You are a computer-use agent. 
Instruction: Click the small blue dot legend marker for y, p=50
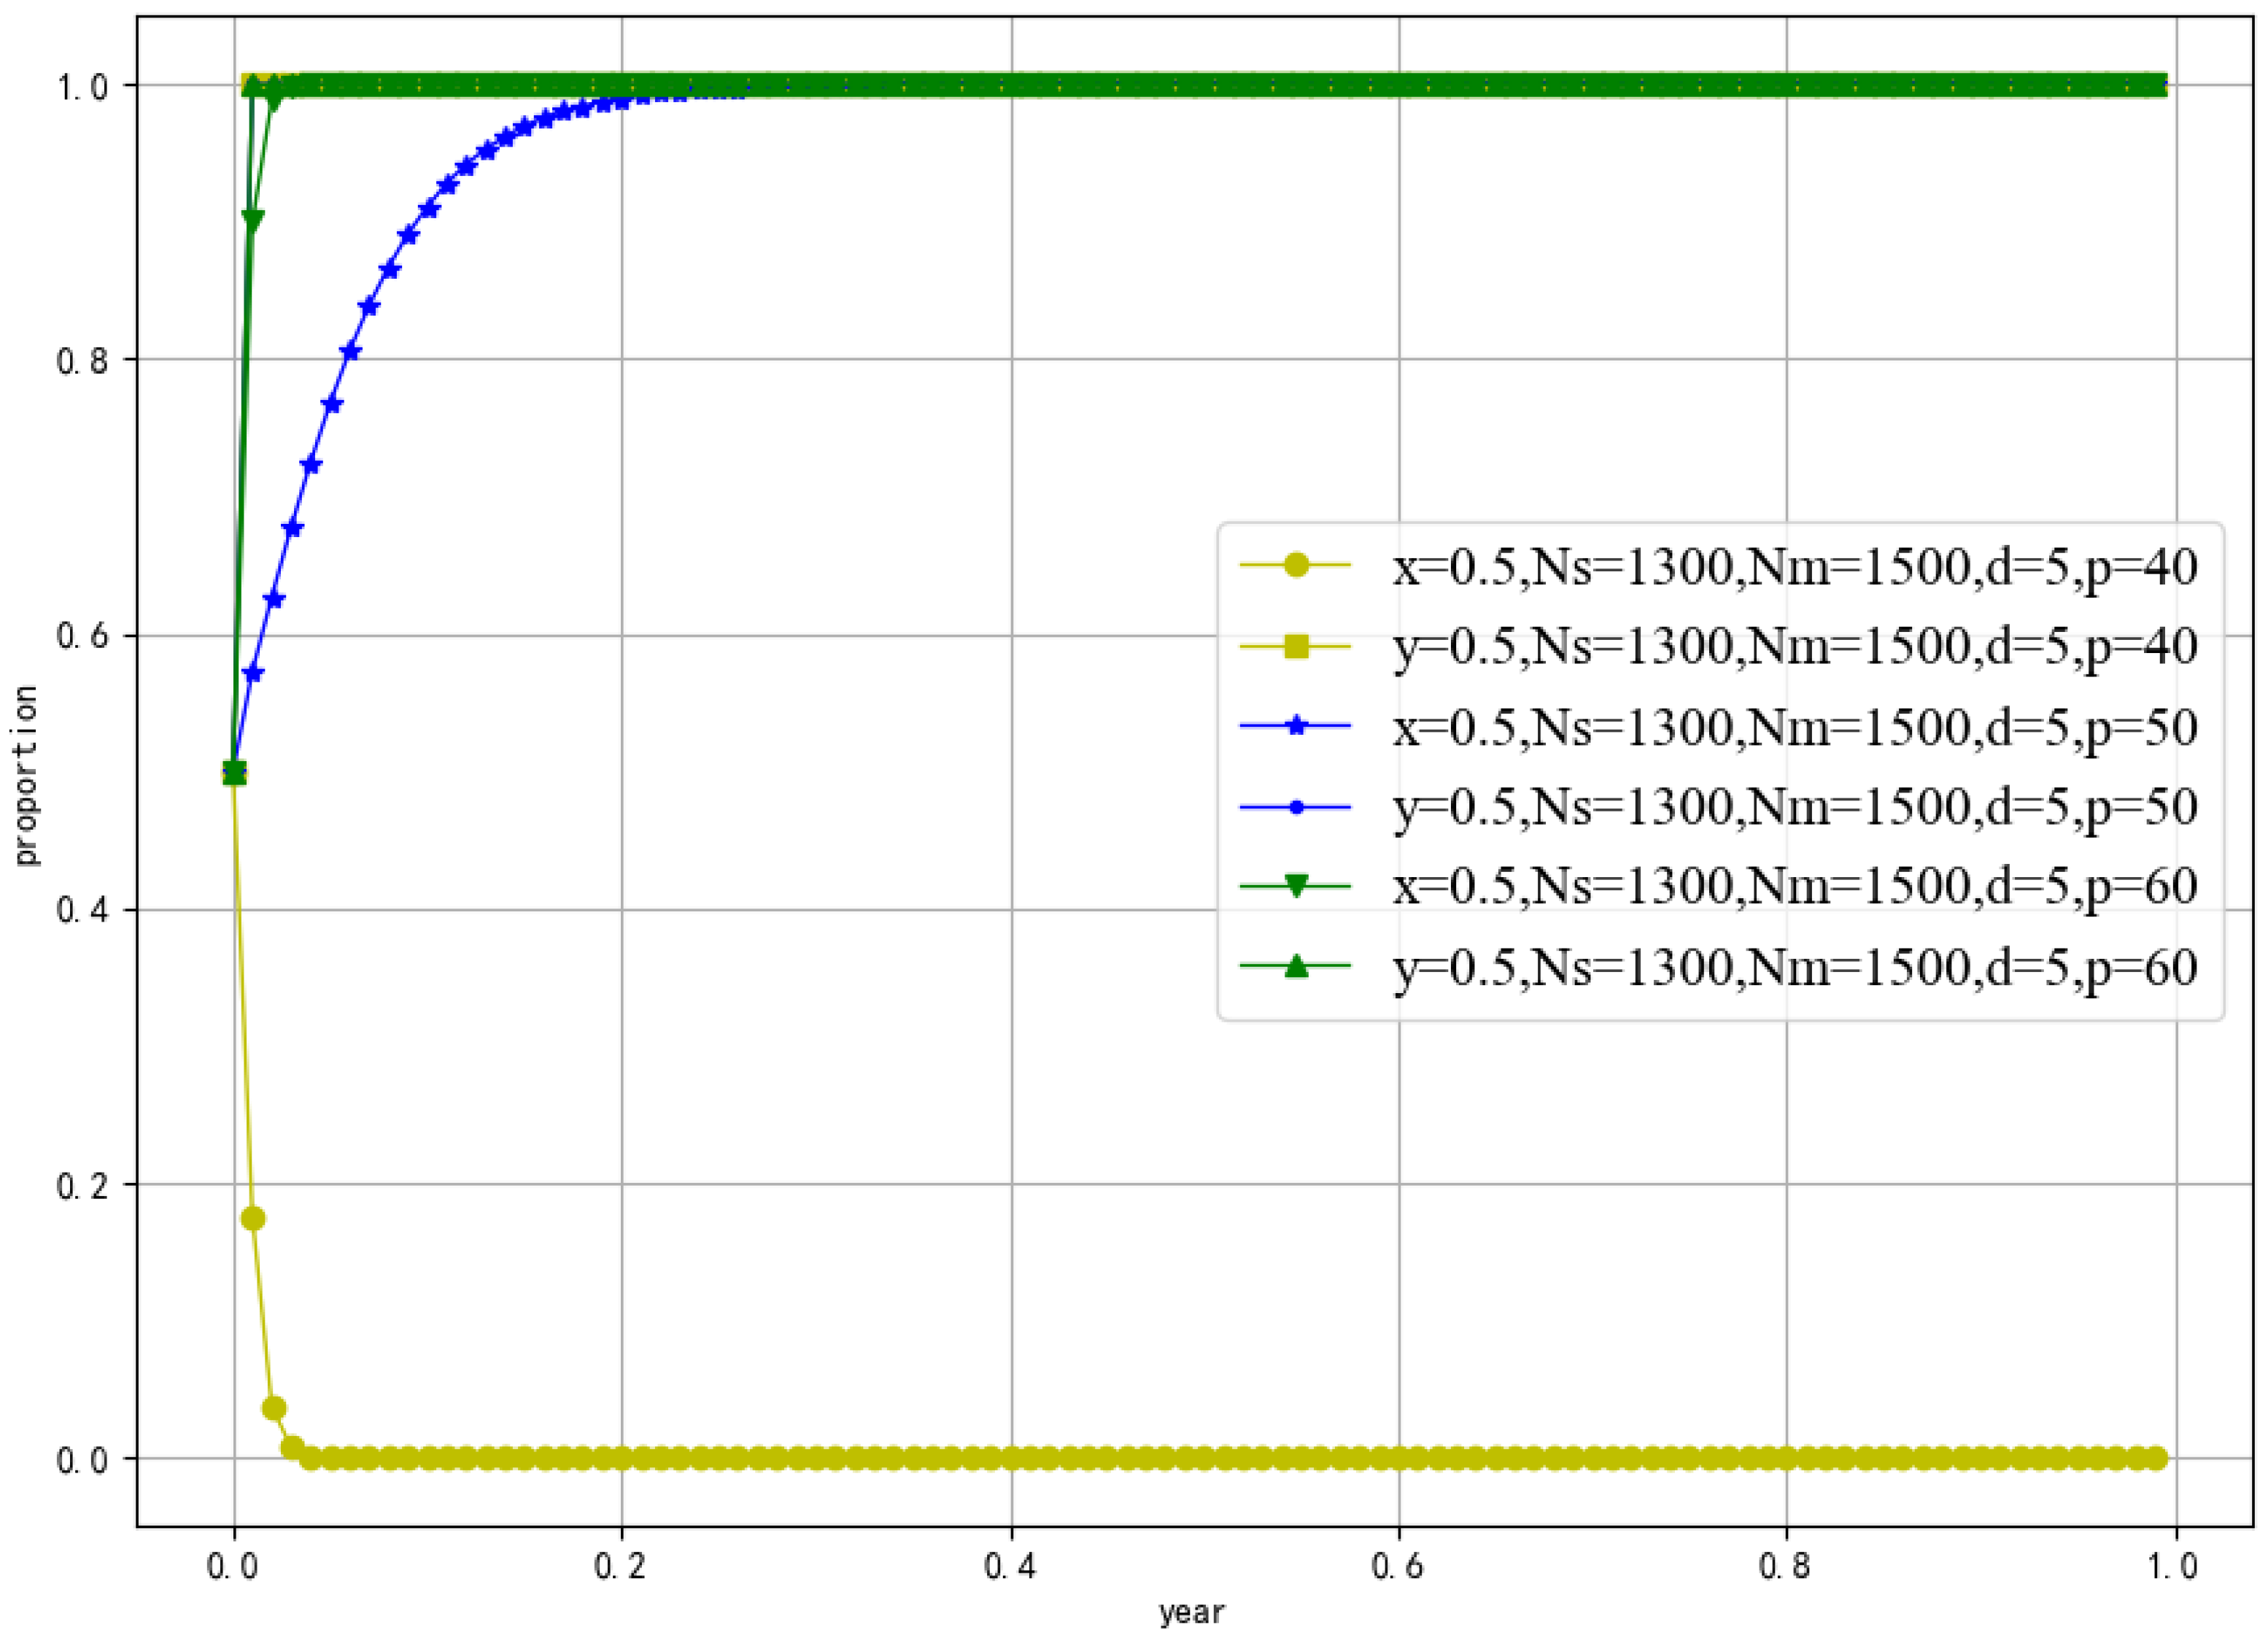click(x=1296, y=807)
